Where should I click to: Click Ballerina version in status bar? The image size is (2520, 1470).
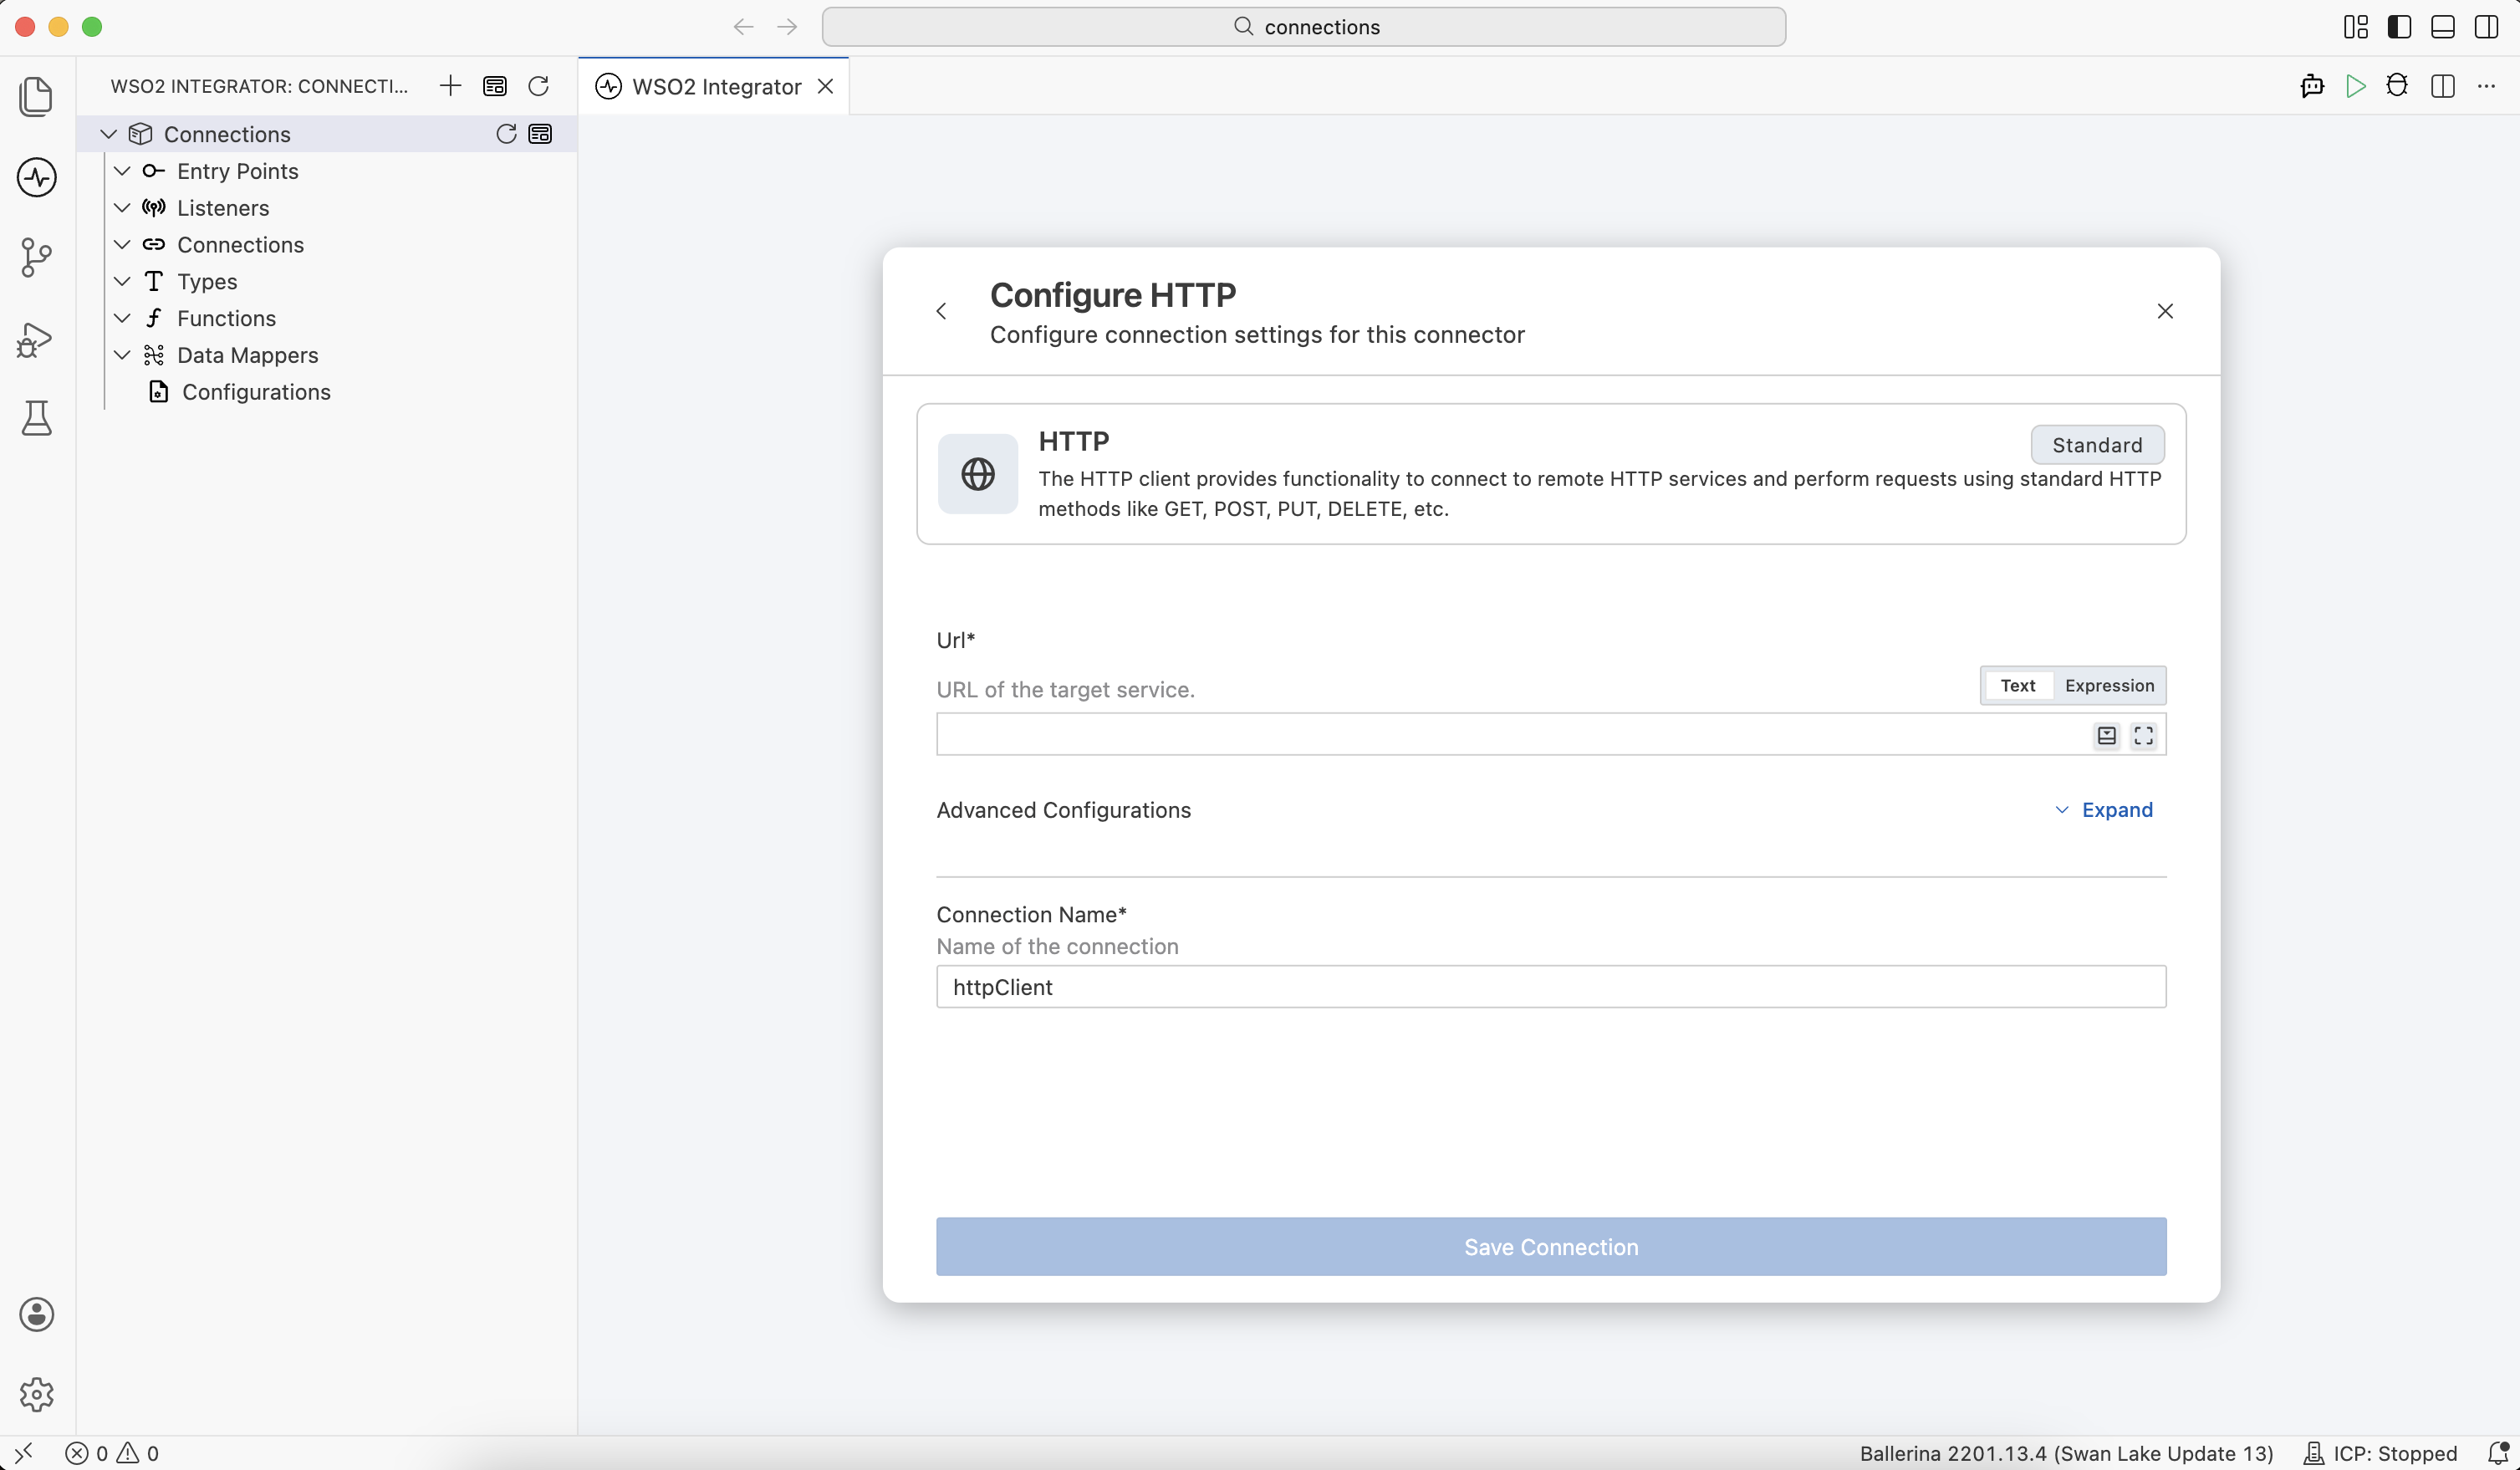(x=2066, y=1453)
